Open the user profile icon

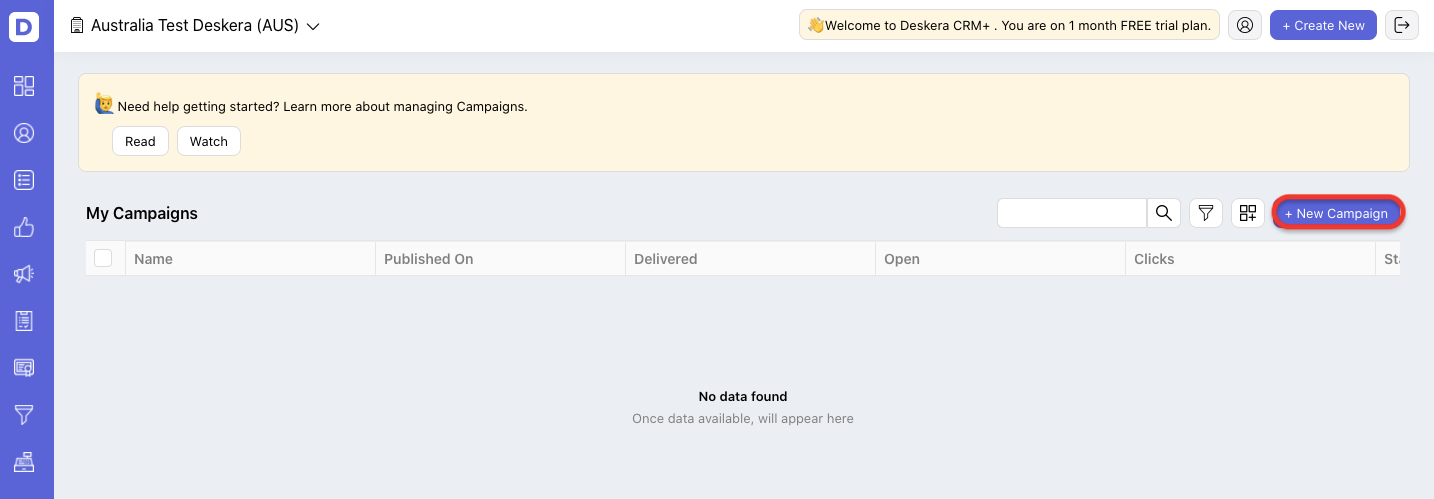coord(1245,26)
